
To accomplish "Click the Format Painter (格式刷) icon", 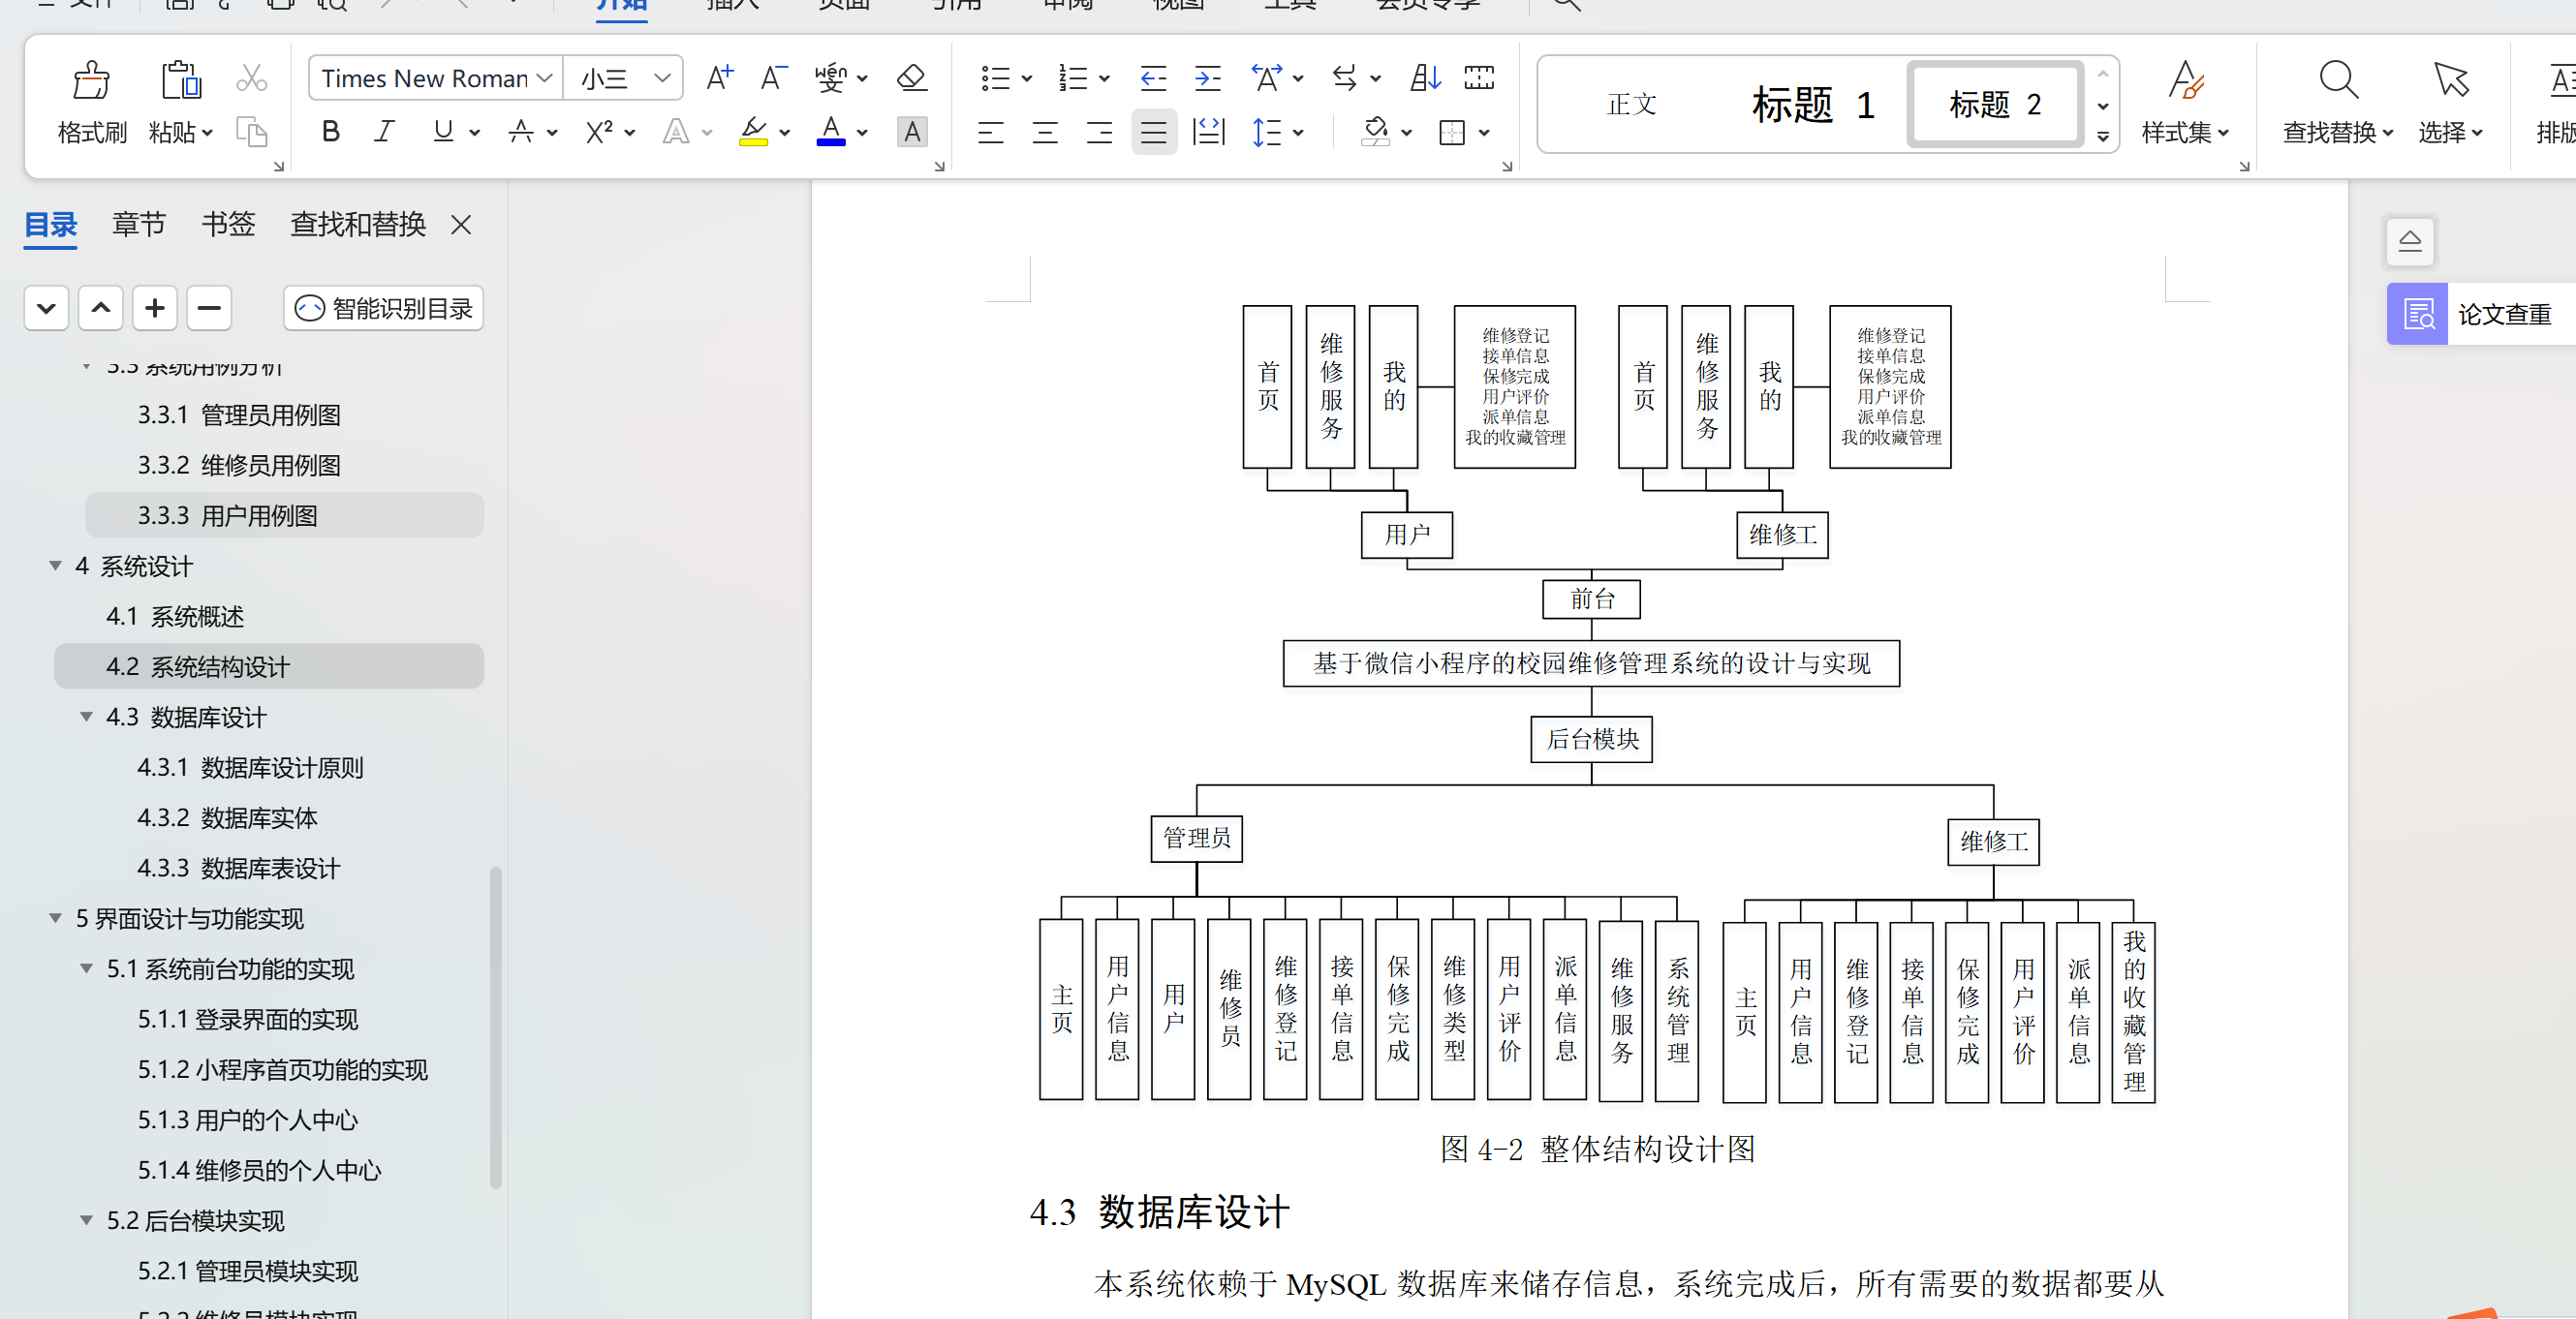I will pyautogui.click(x=91, y=82).
